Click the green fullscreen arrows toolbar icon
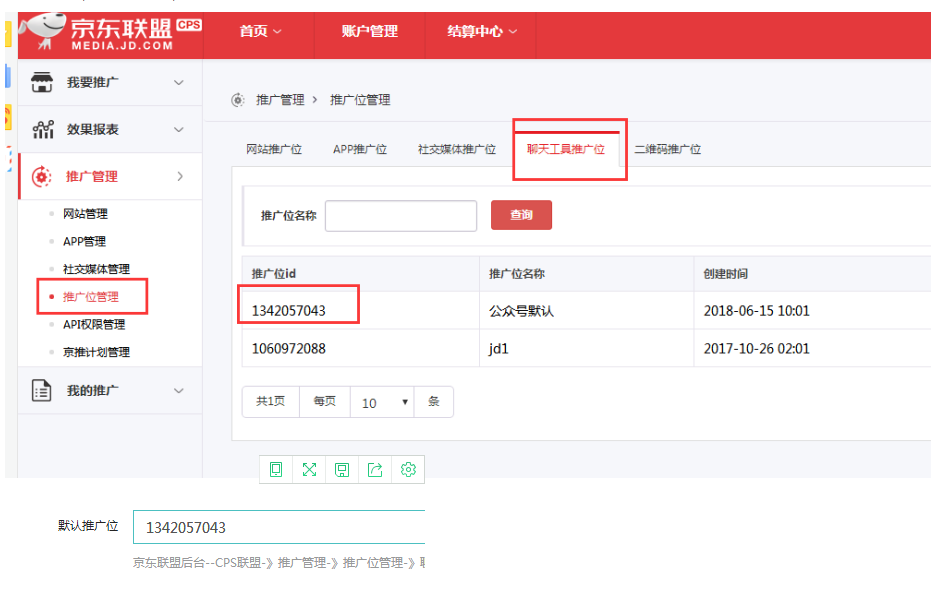 pos(309,469)
